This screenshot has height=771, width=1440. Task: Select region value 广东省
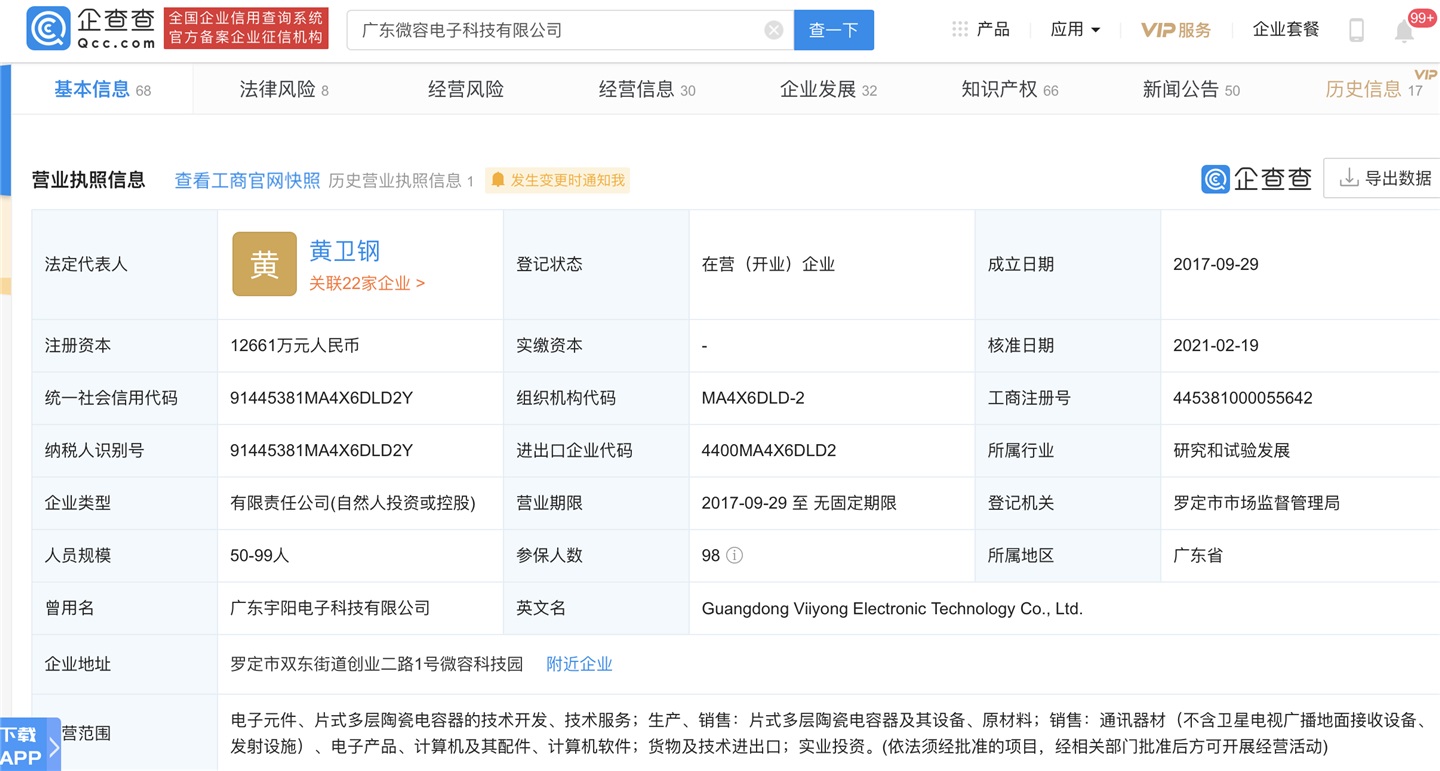coord(1198,555)
